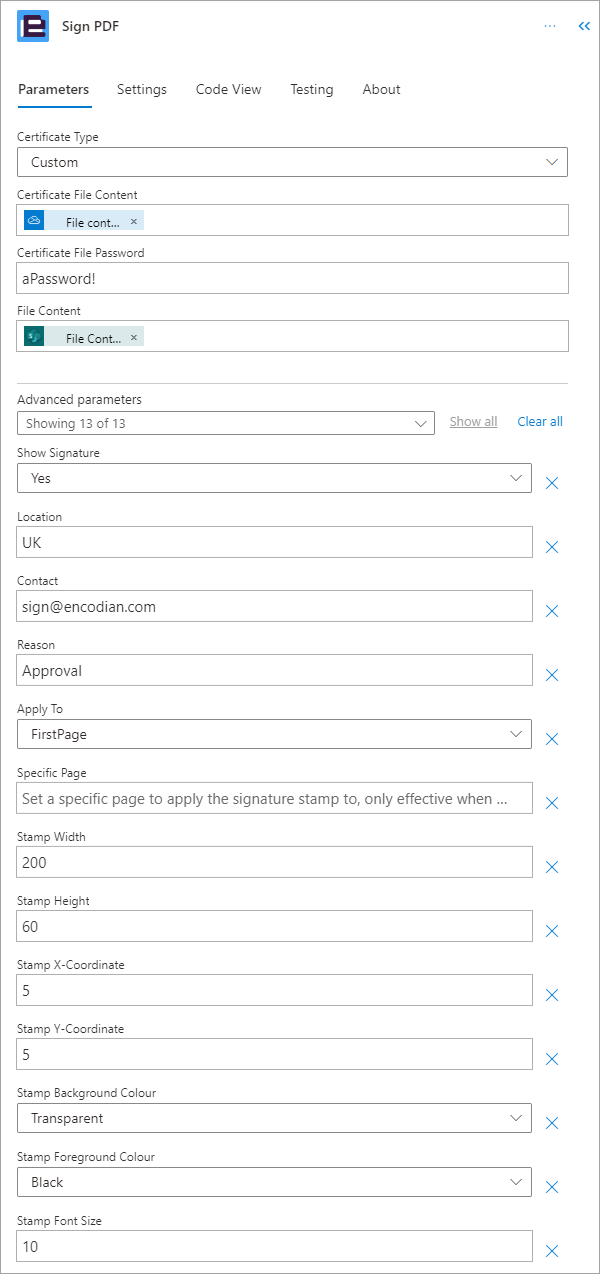Delete the Reason advanced parameter
The image size is (600, 1274).
[x=551, y=675]
